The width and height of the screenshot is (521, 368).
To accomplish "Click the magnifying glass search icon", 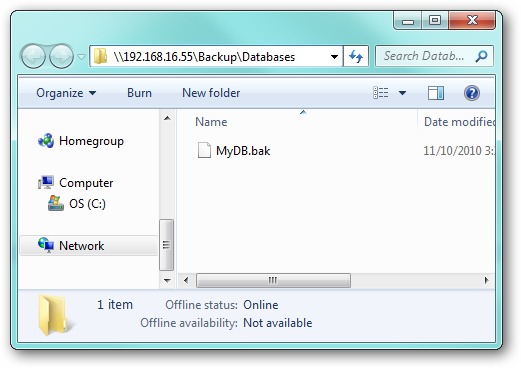I will [481, 56].
